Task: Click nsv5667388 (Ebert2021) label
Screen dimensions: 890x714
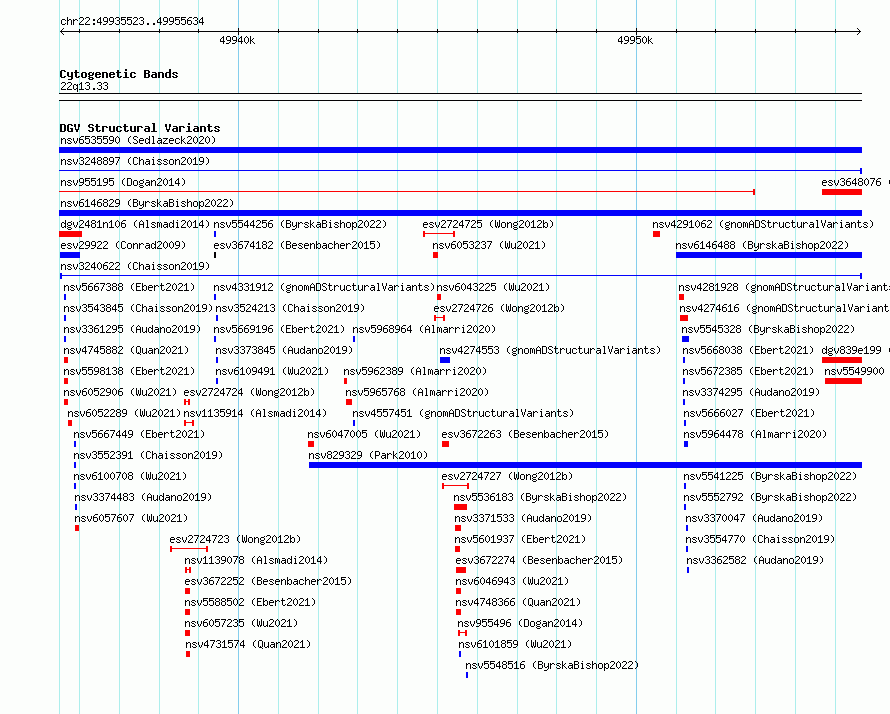Action: click(x=129, y=287)
